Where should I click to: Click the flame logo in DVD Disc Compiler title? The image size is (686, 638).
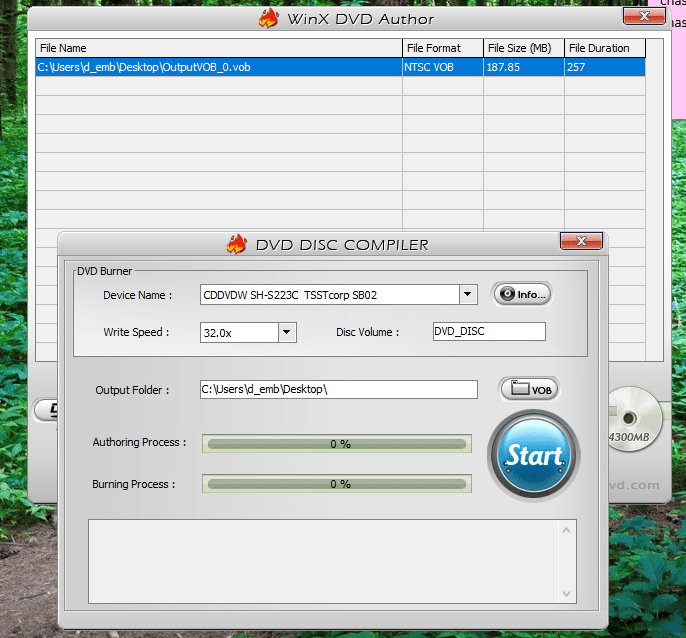tap(237, 244)
